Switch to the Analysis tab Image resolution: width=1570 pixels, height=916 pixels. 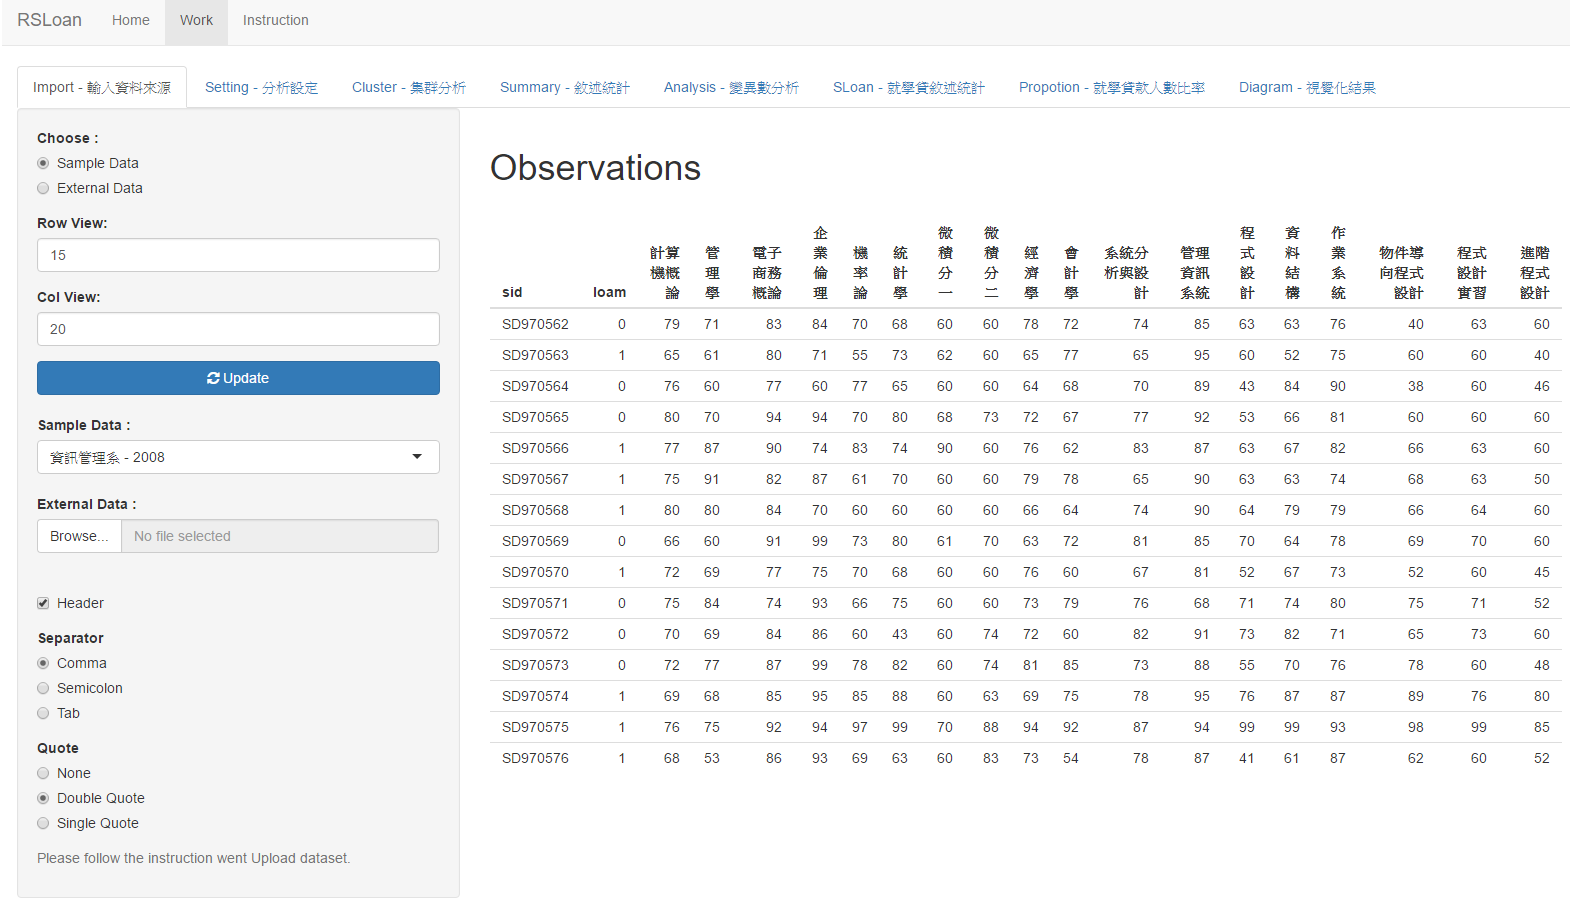731,87
